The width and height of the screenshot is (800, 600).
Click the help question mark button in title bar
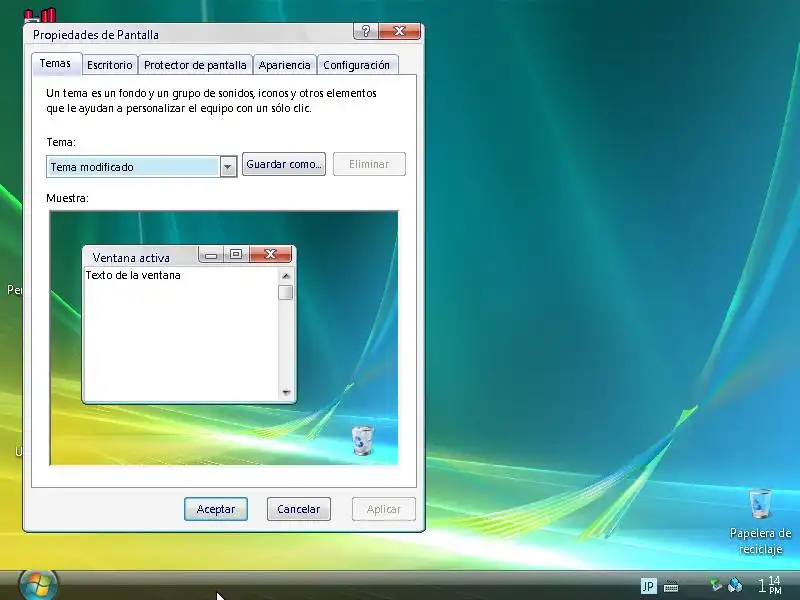[365, 32]
